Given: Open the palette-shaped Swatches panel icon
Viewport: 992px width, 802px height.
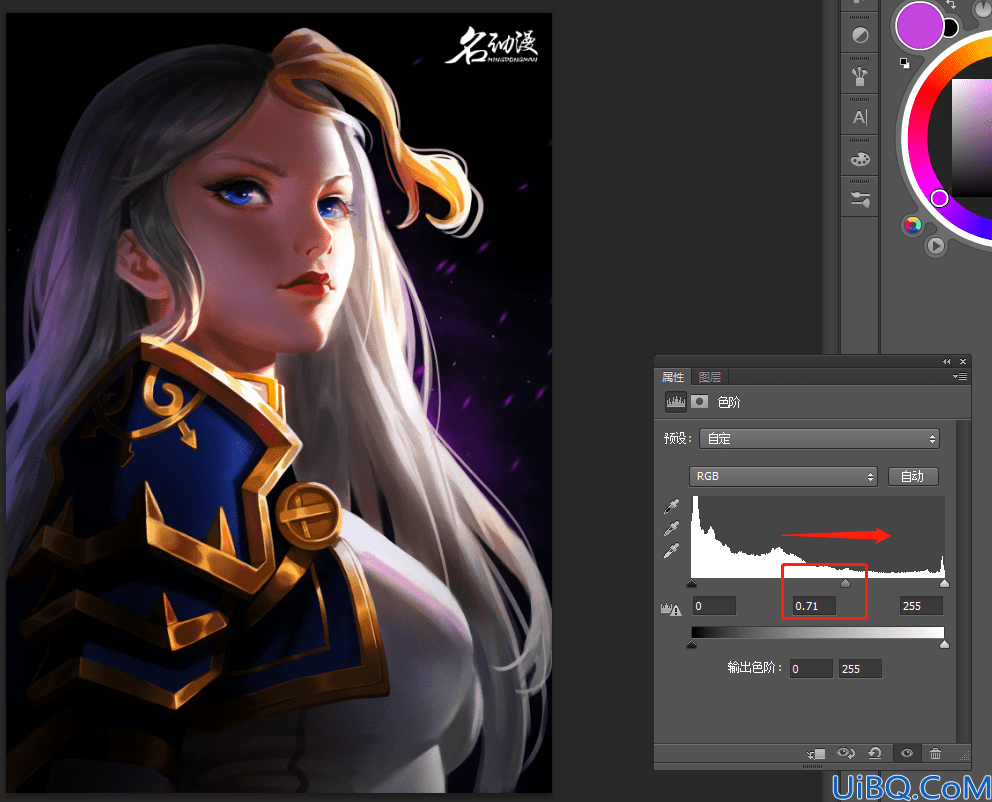Looking at the screenshot, I should [860, 159].
